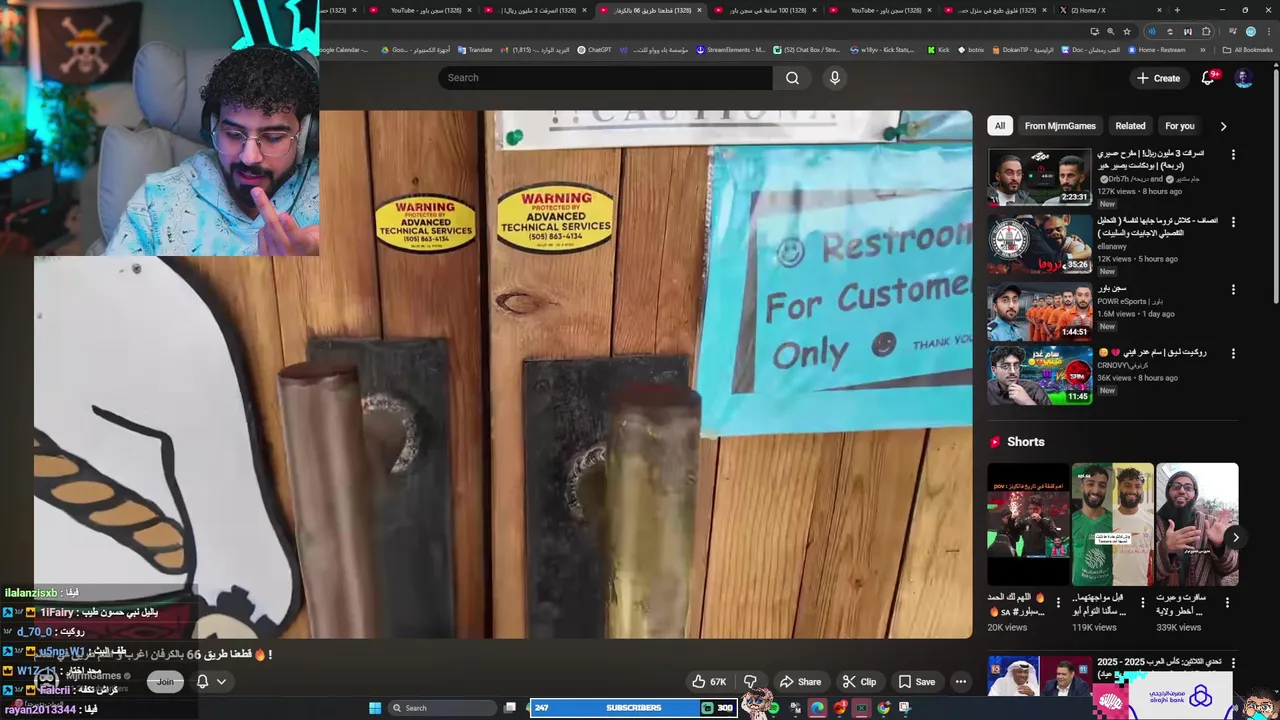1280x720 pixels.
Task: Open the Translate bookmark
Action: coord(475,49)
